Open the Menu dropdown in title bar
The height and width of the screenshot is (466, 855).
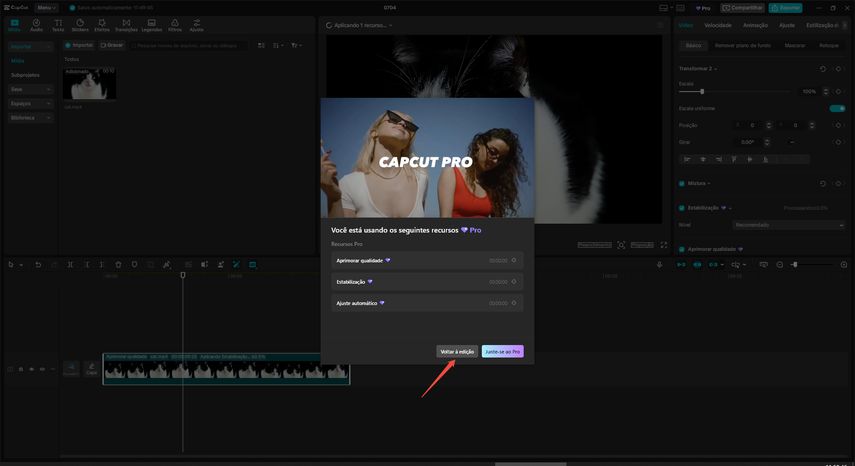[x=46, y=8]
